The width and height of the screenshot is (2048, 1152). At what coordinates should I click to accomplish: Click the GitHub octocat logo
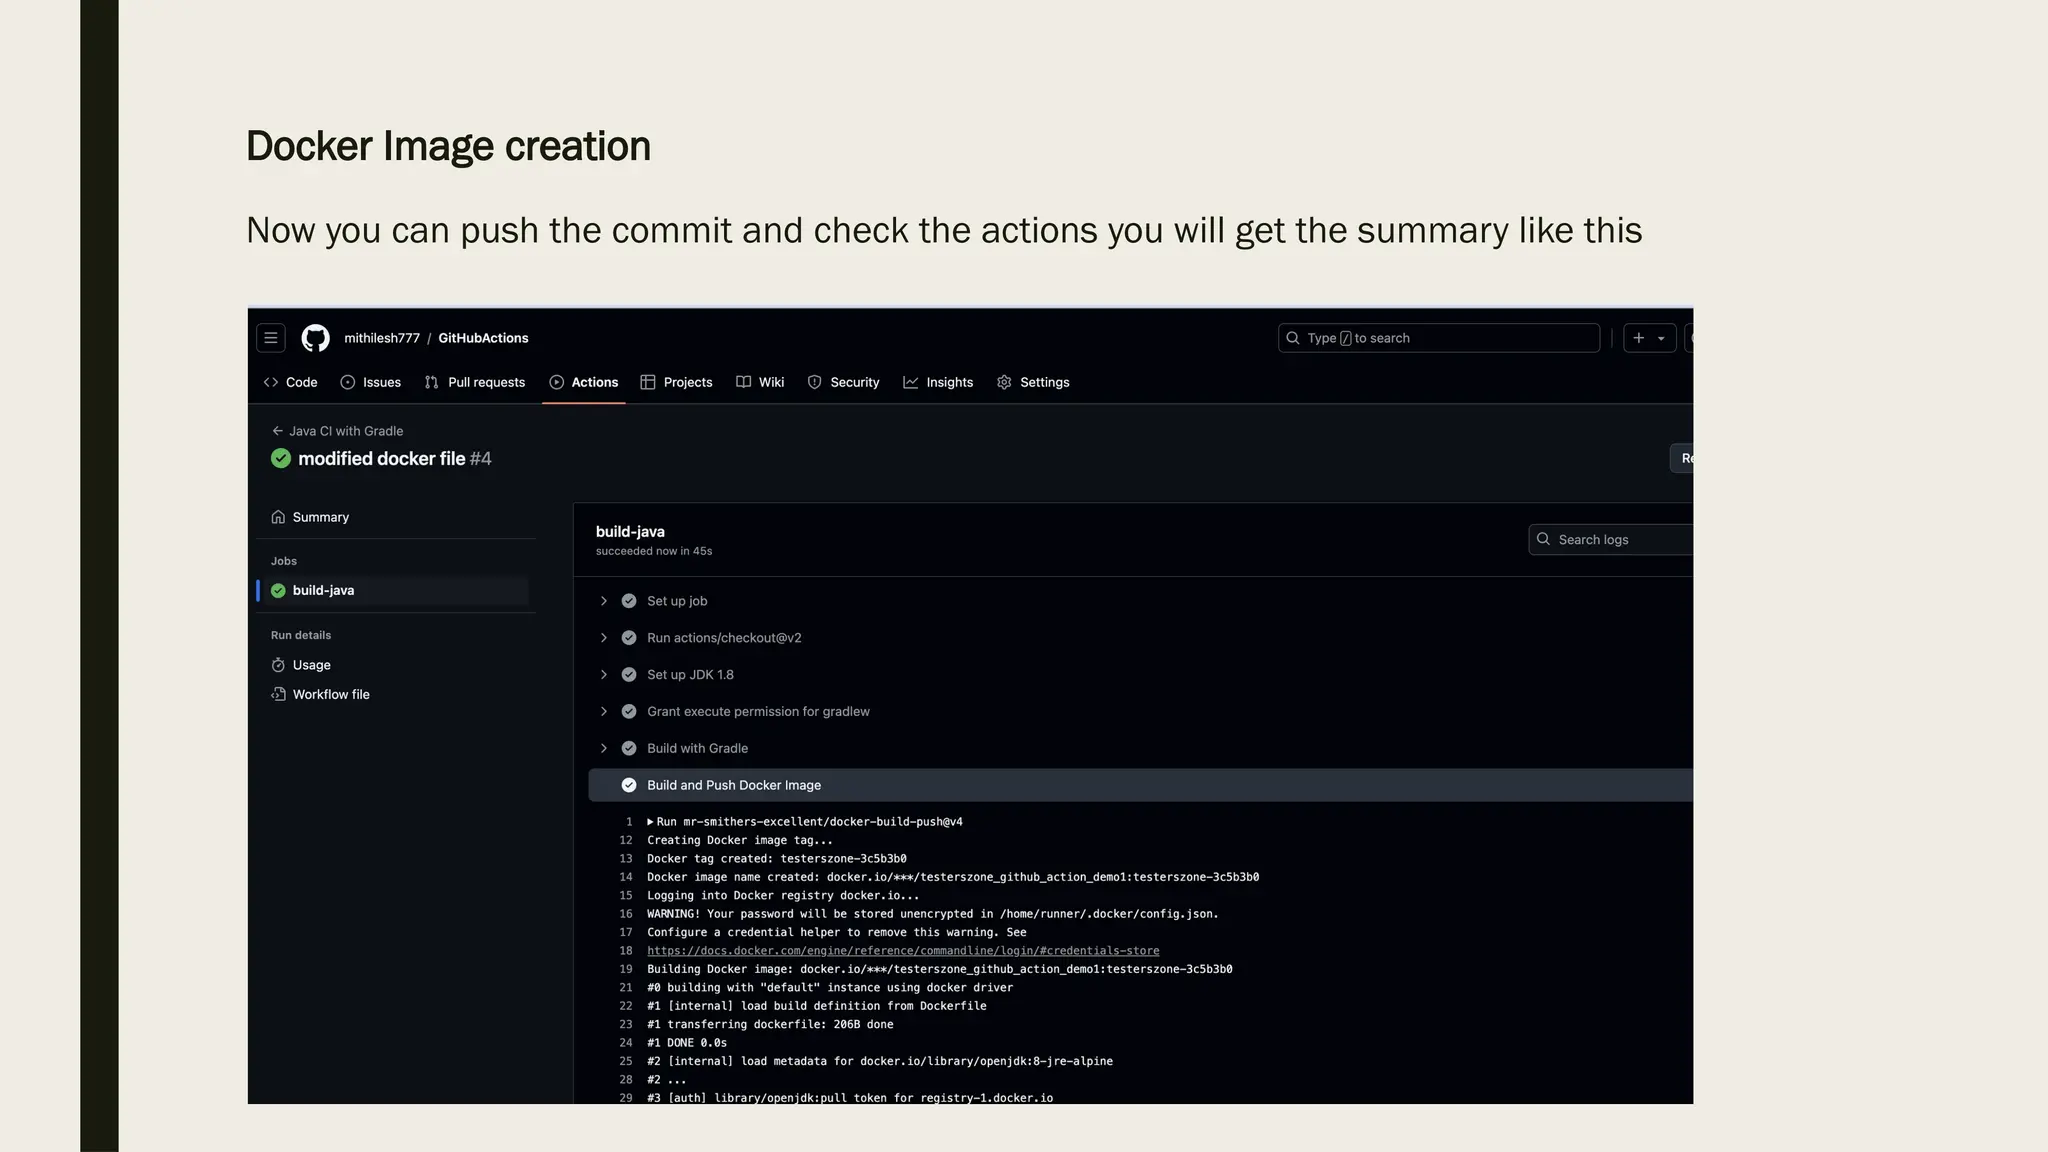click(x=315, y=338)
